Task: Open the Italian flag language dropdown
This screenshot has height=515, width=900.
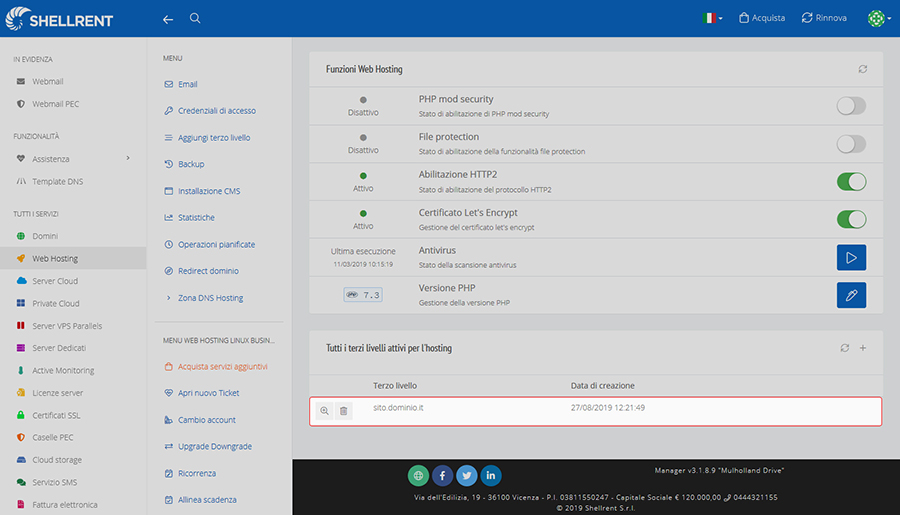Action: point(712,18)
